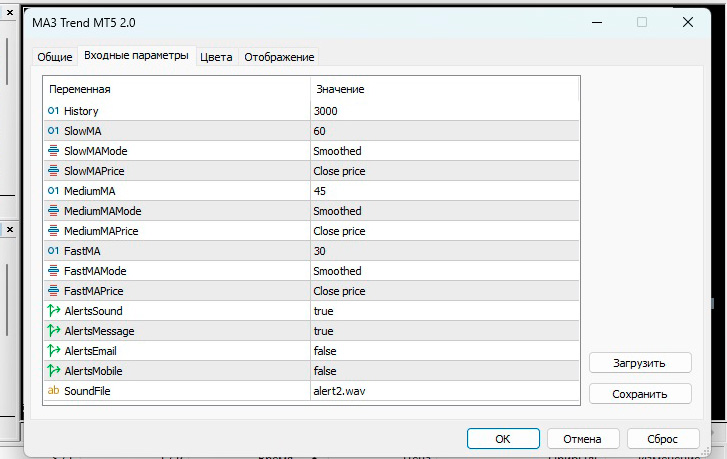Open the Отображение tab

[x=279, y=57]
